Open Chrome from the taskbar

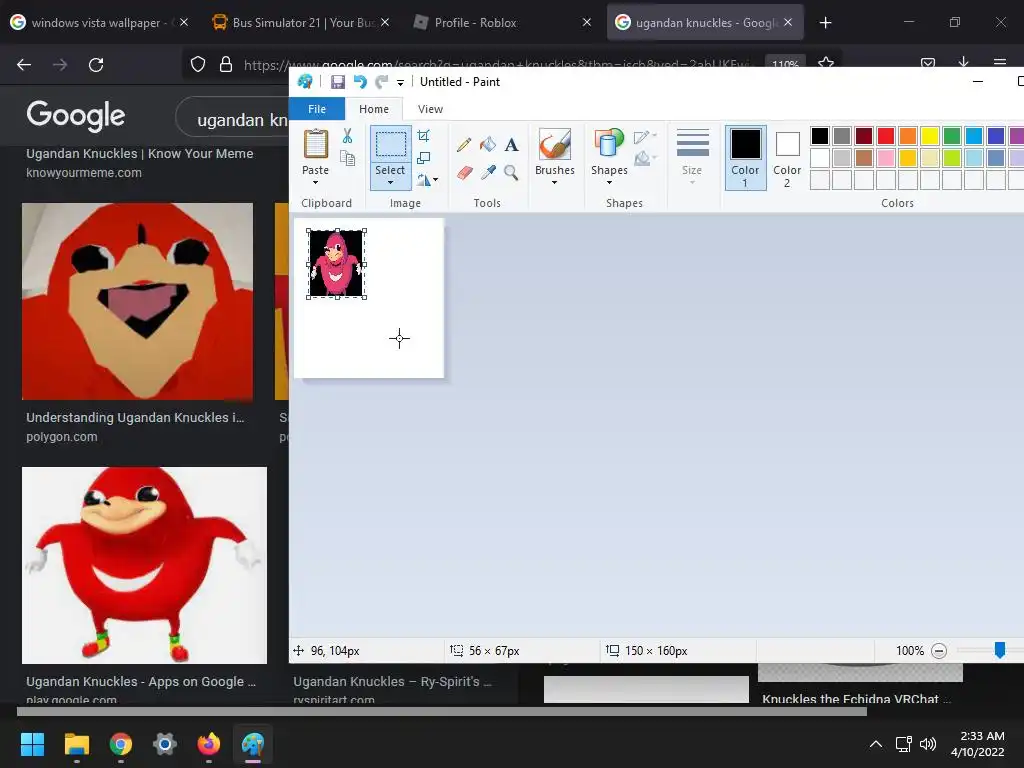121,744
